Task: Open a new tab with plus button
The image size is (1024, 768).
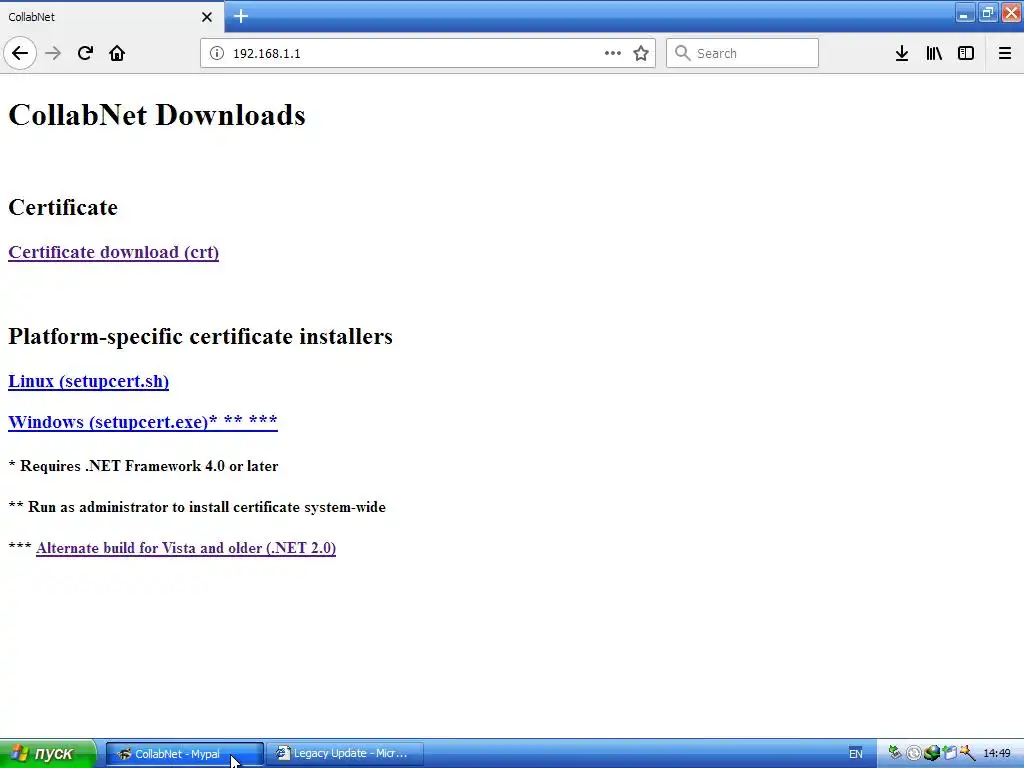Action: (x=240, y=16)
